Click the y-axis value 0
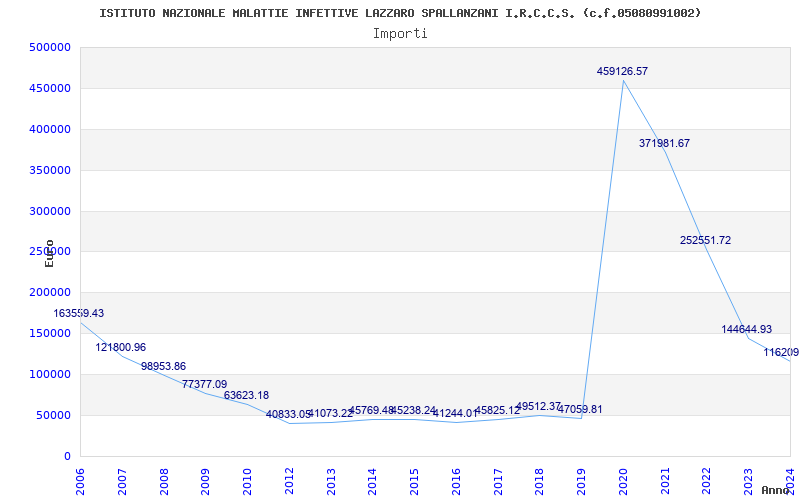This screenshot has height=500, width=800. tap(67, 457)
